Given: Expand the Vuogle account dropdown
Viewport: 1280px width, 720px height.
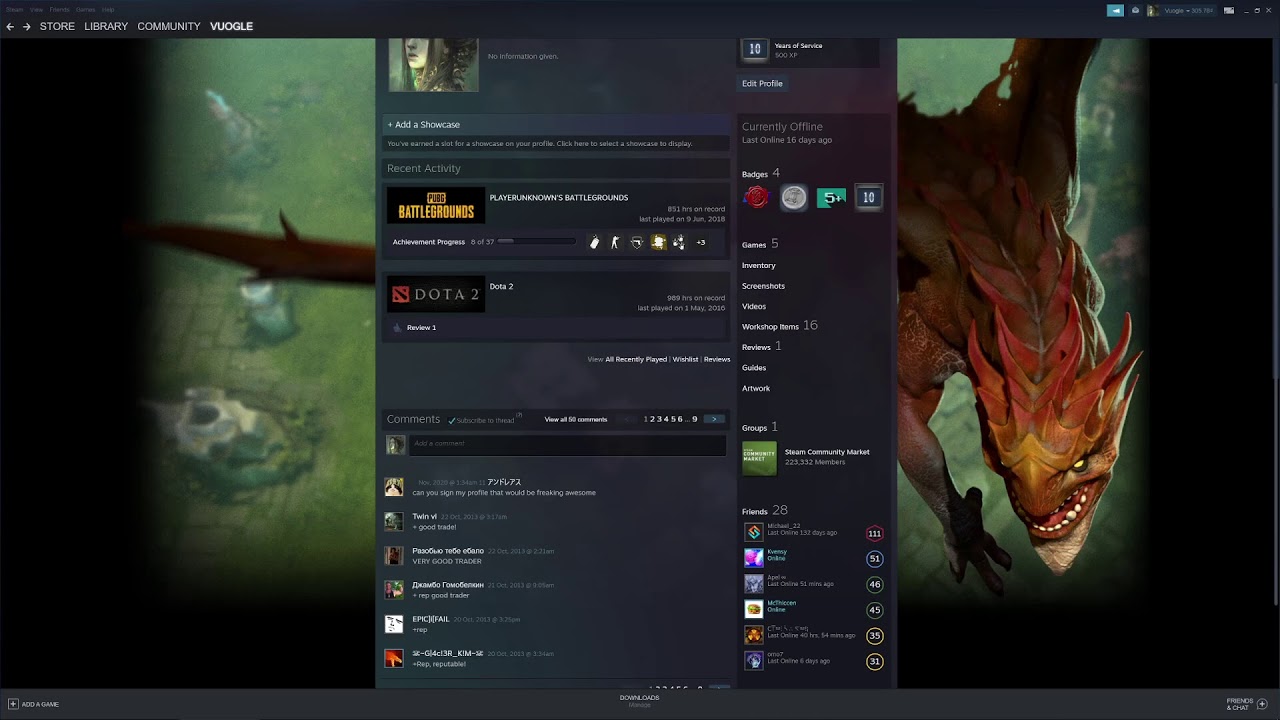Looking at the screenshot, I should tap(1187, 10).
